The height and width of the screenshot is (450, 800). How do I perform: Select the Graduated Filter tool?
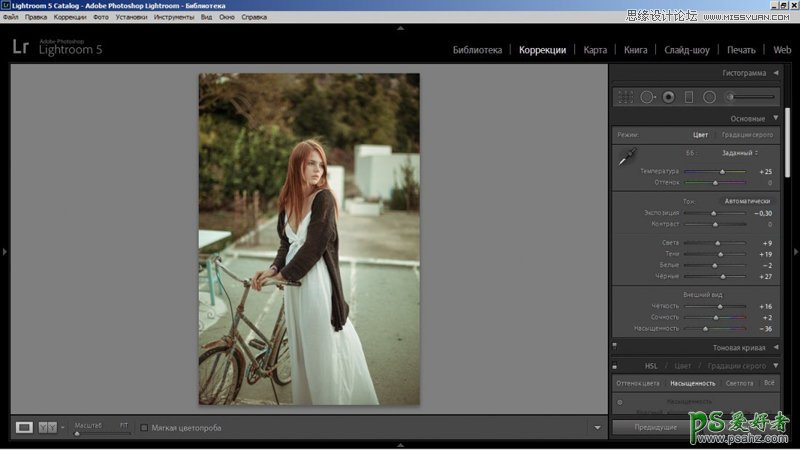[688, 97]
